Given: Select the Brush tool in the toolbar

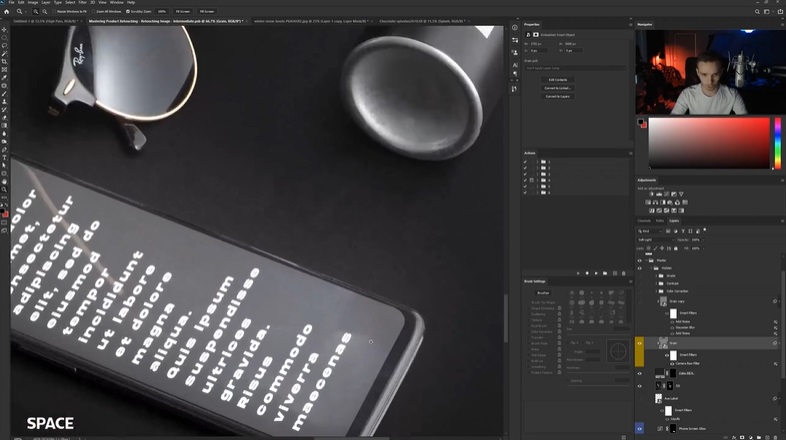Looking at the screenshot, I should pyautogui.click(x=4, y=94).
